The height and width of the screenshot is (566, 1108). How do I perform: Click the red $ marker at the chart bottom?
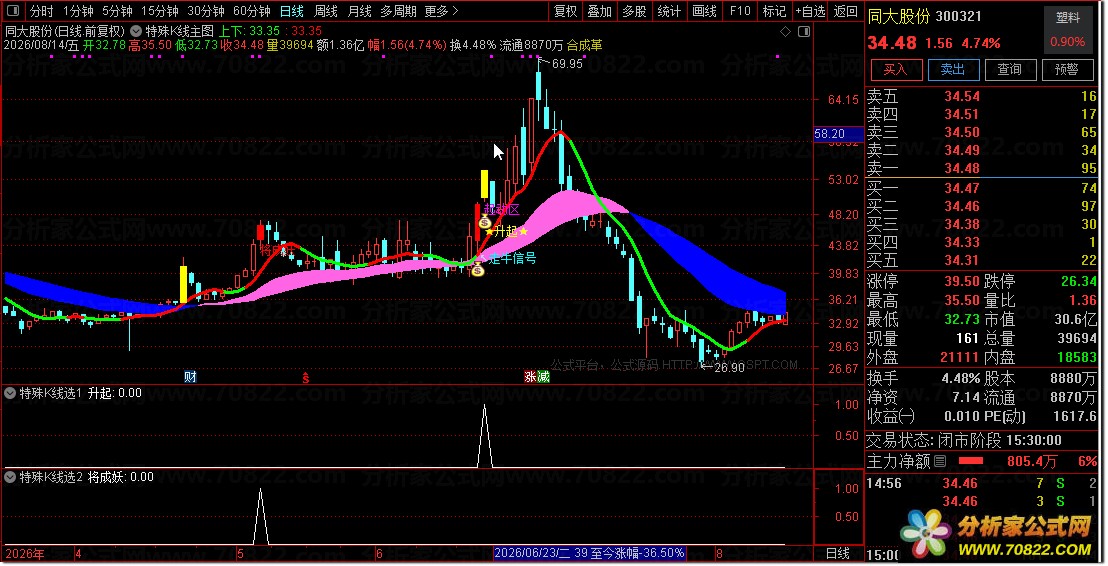click(305, 378)
